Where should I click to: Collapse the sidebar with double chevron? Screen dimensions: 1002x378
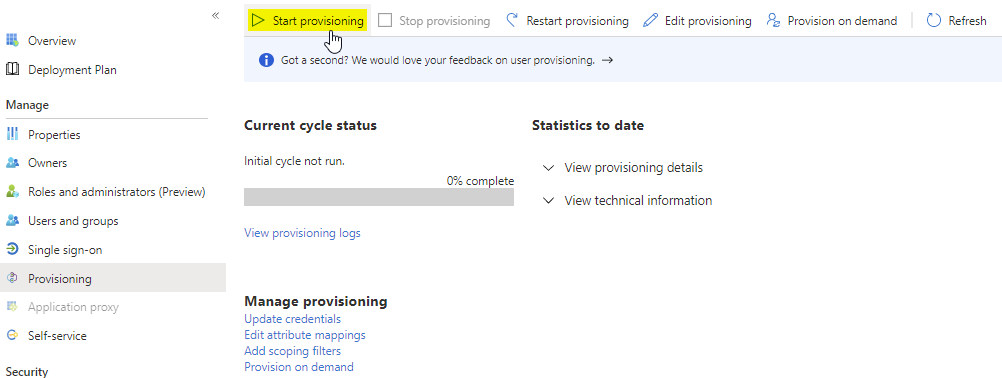215,15
